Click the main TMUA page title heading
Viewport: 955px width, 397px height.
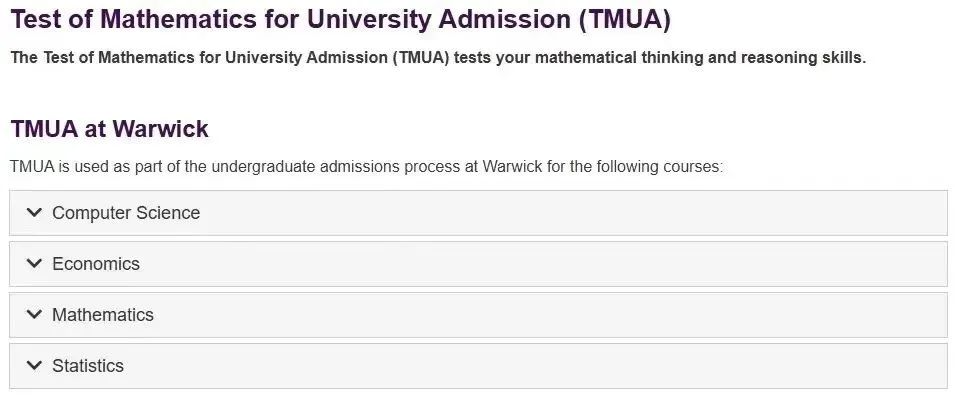click(340, 19)
